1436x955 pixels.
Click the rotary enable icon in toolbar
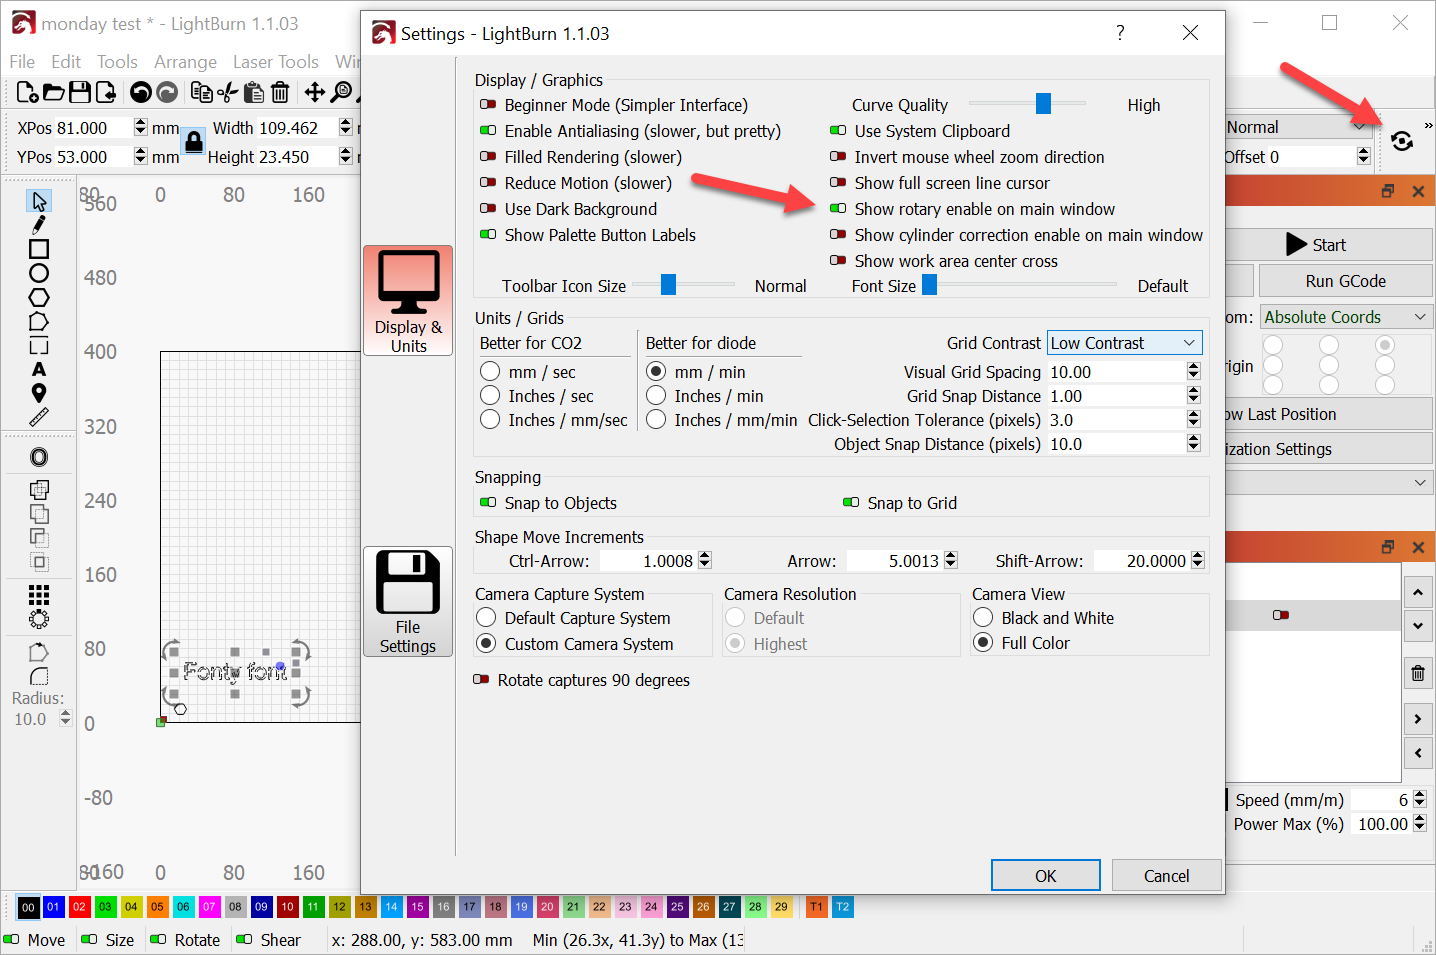(x=1402, y=141)
